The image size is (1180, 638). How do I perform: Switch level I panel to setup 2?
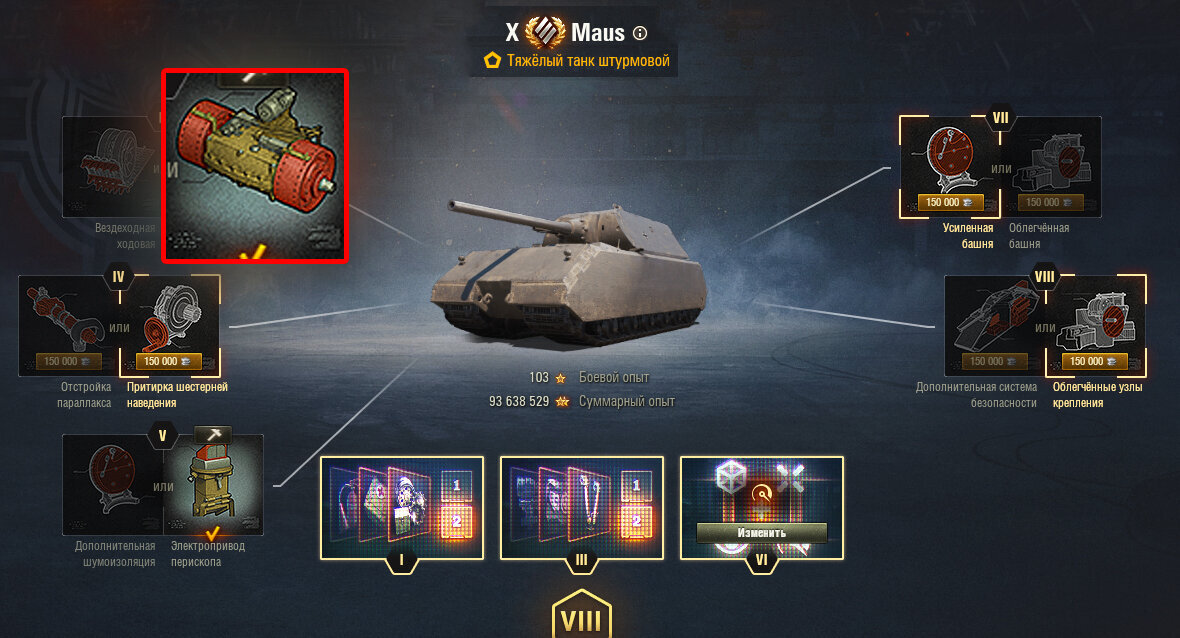coord(456,521)
